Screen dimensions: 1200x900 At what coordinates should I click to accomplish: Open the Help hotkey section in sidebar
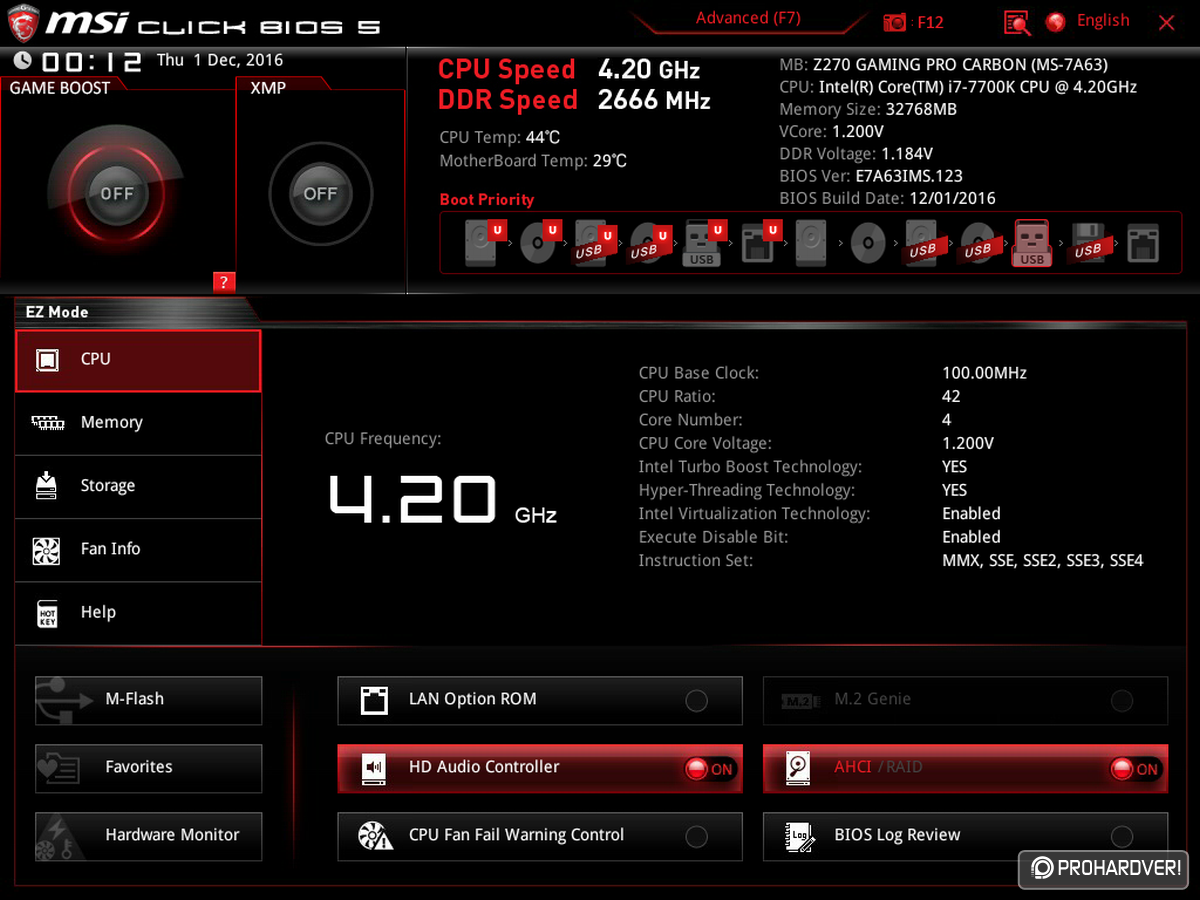pos(138,612)
